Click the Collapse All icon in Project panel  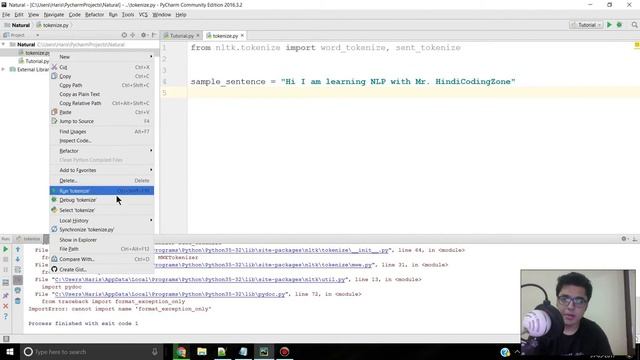[x=133, y=35]
